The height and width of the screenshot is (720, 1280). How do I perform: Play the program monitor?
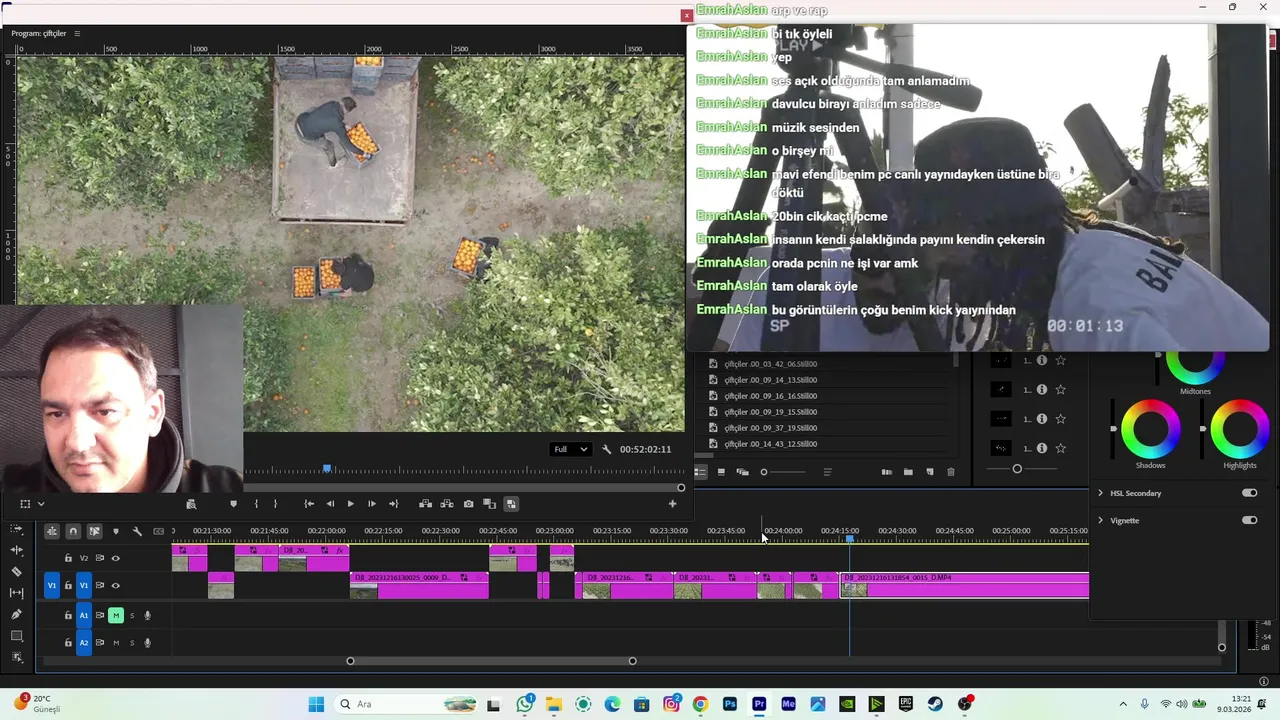tap(350, 504)
